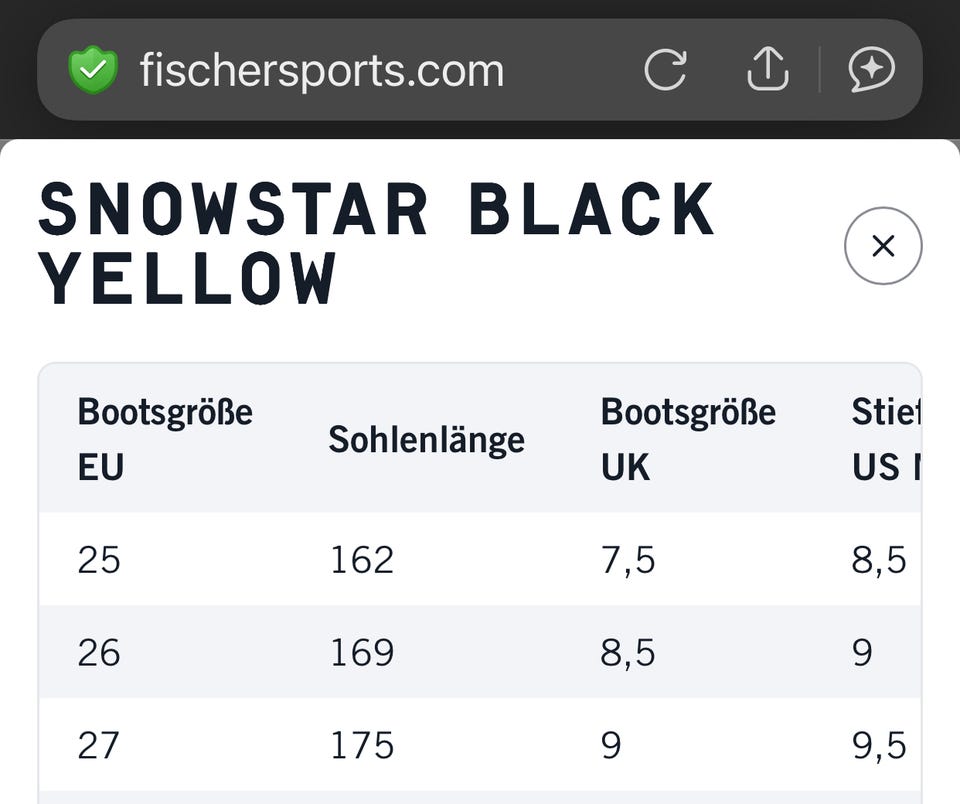Image resolution: width=960 pixels, height=804 pixels.
Task: Tap UK size 7,5 cell
Action: pyautogui.click(x=628, y=560)
